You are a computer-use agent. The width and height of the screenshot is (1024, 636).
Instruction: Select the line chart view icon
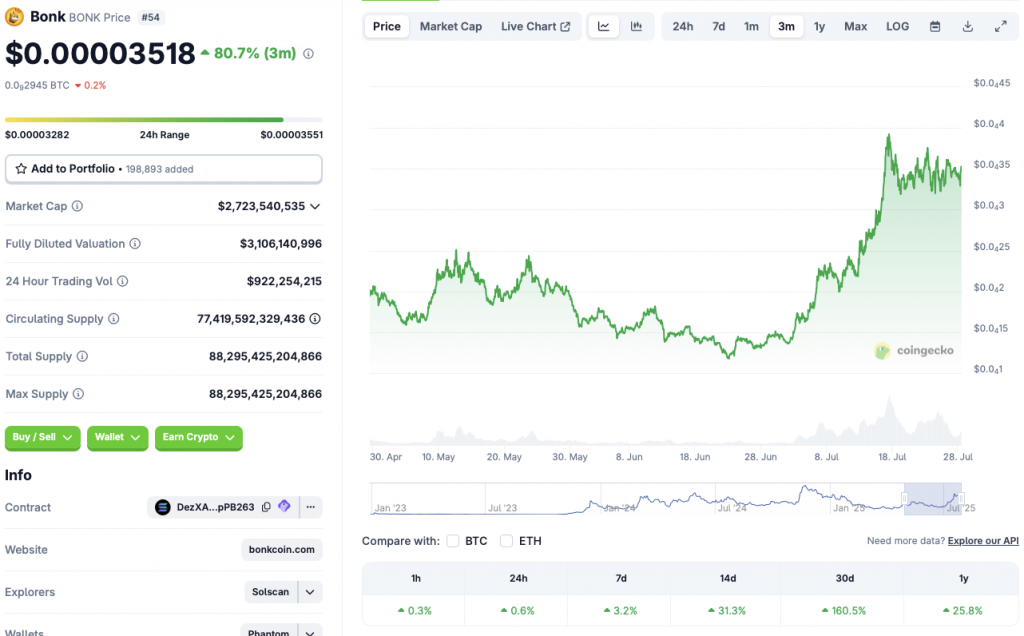pyautogui.click(x=603, y=26)
